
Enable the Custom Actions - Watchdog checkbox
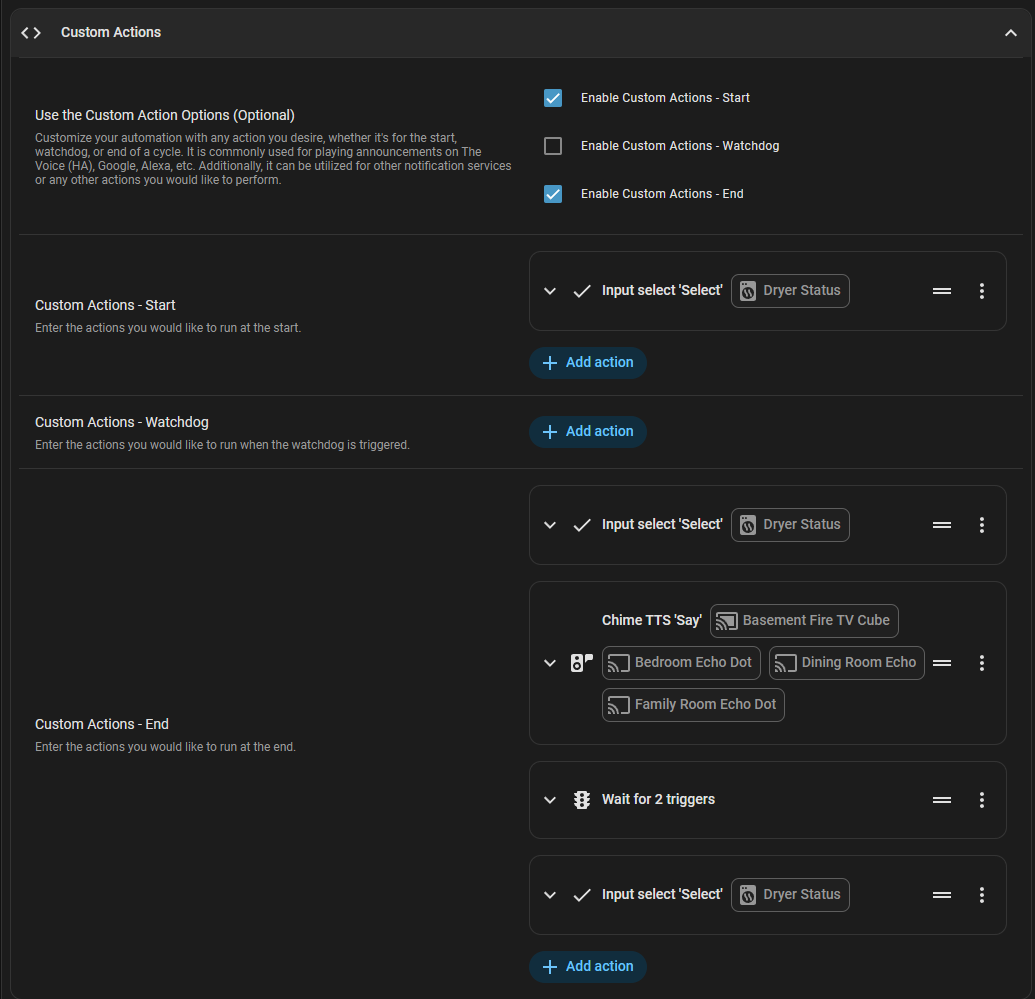click(553, 146)
